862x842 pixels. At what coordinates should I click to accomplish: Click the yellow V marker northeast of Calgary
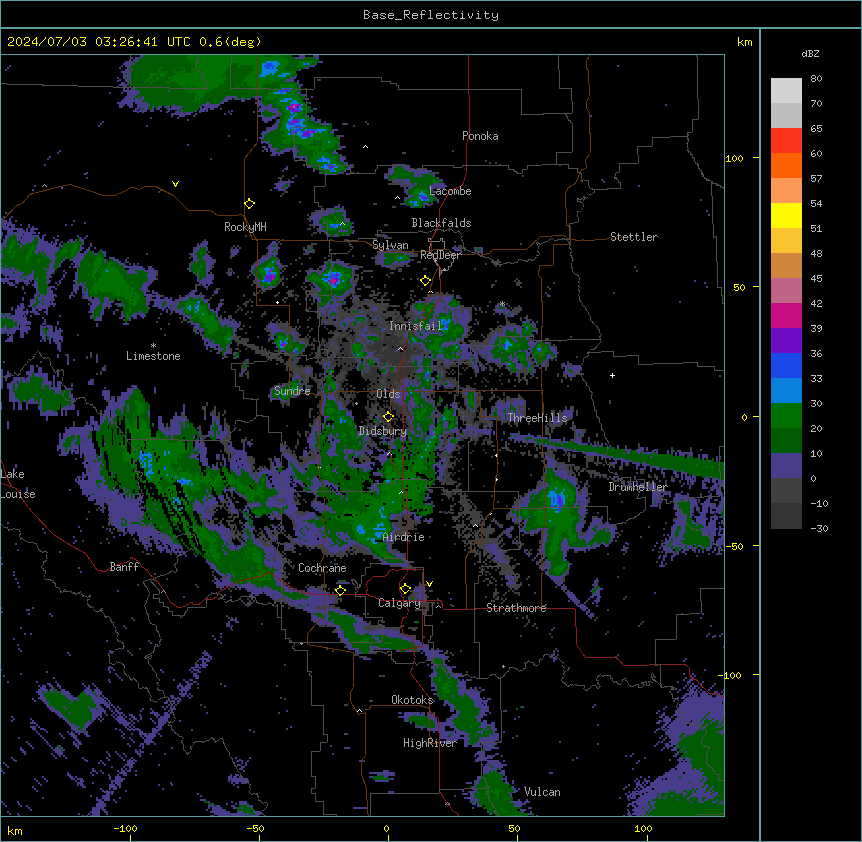click(x=429, y=584)
